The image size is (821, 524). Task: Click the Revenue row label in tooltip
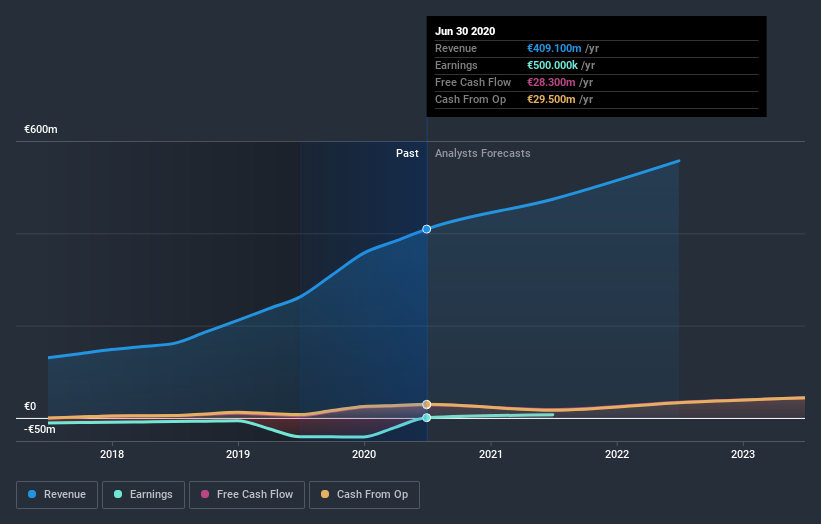coord(456,48)
